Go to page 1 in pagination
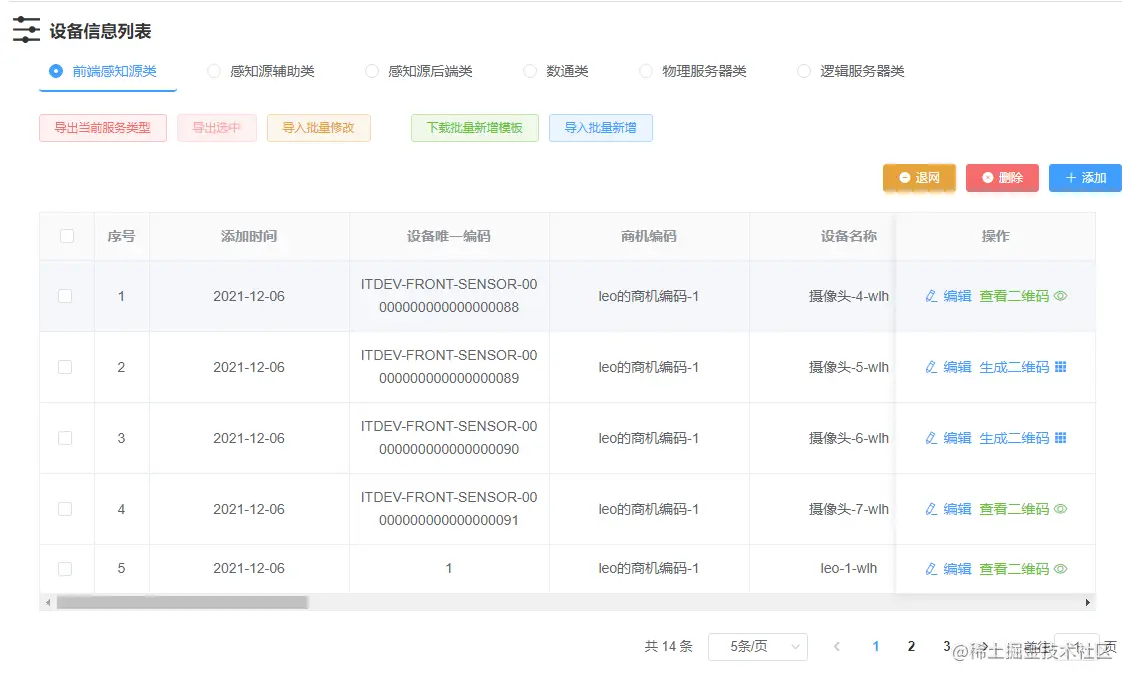The height and width of the screenshot is (682, 1133). pyautogui.click(x=876, y=647)
